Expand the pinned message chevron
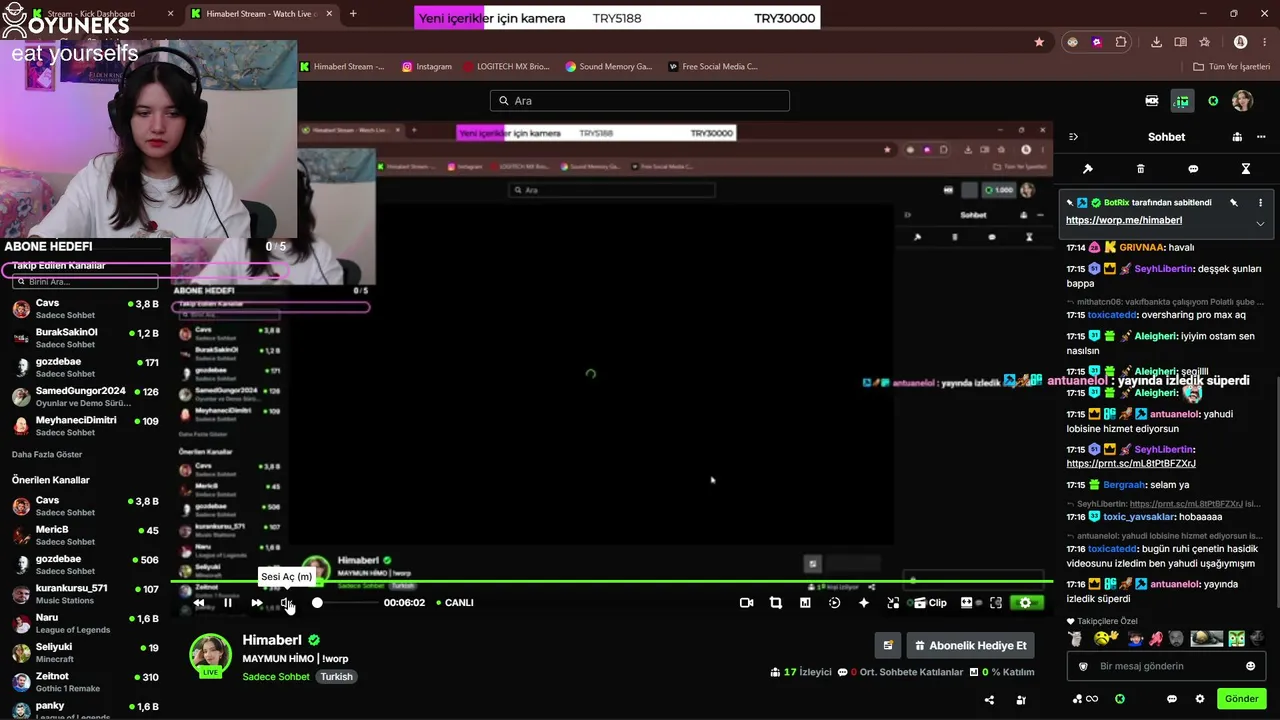This screenshot has width=1280, height=720. 1260,224
